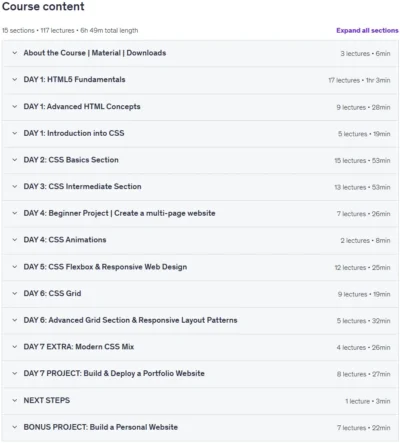Open BONUS PROJECT: Build a Personal Website
Image resolution: width=400 pixels, height=443 pixels.
tap(101, 427)
